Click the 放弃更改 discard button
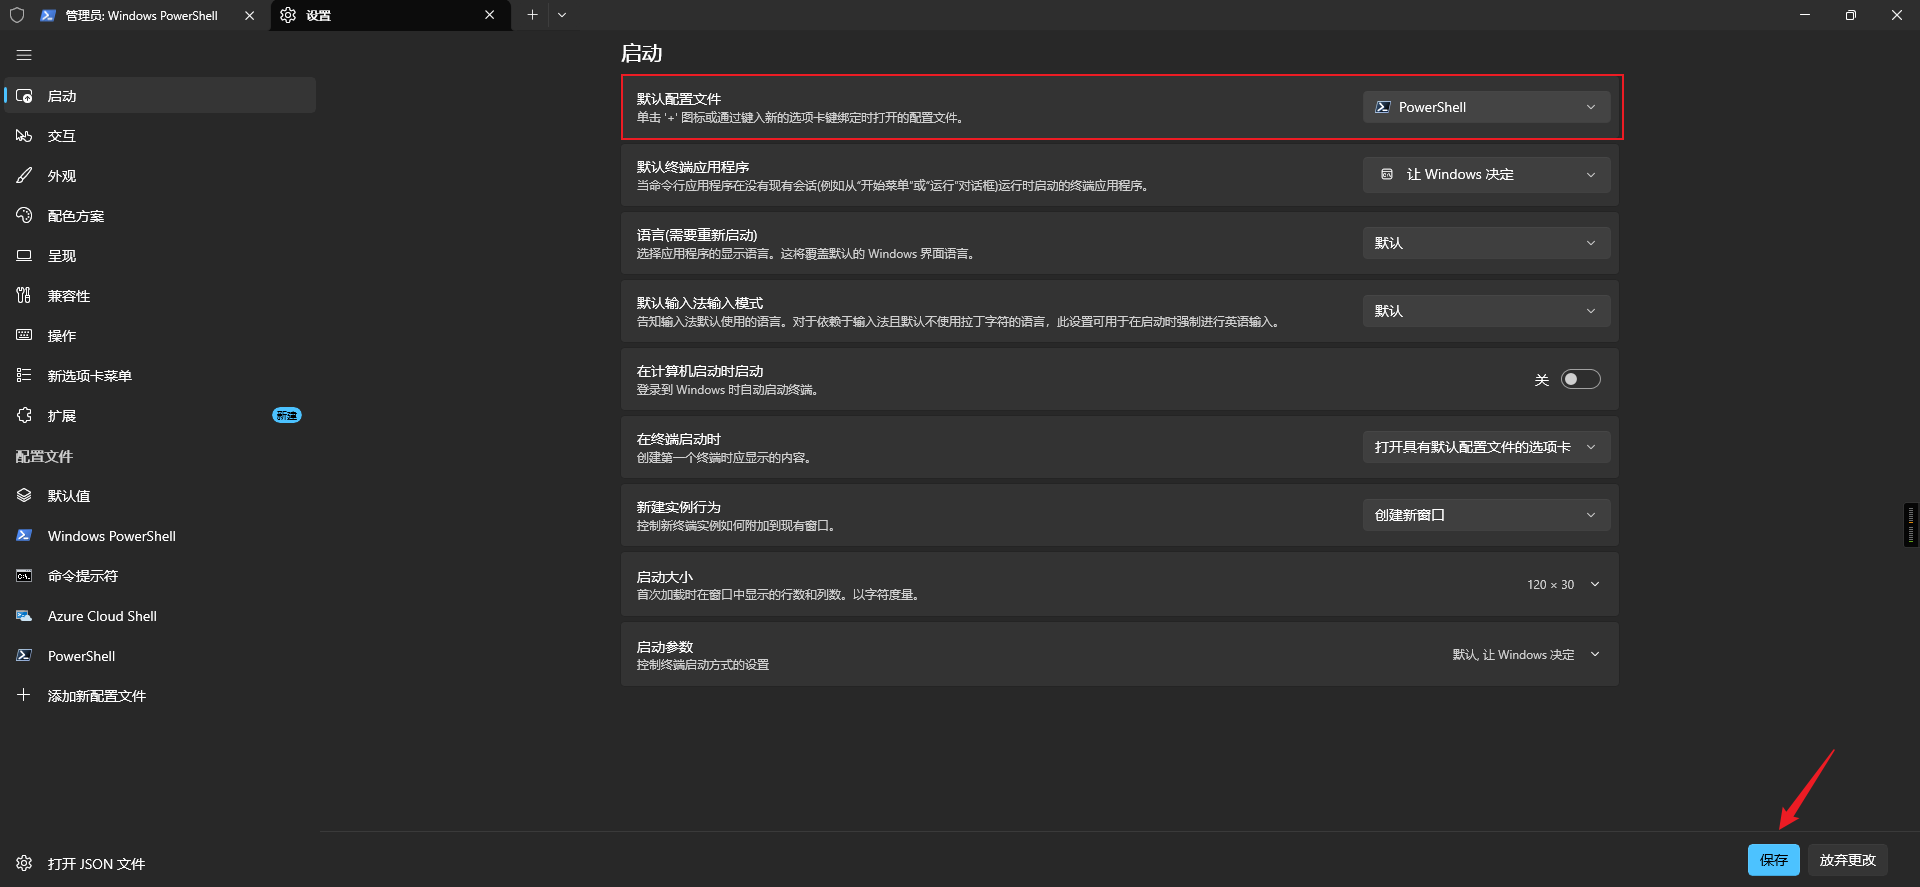 coord(1848,860)
